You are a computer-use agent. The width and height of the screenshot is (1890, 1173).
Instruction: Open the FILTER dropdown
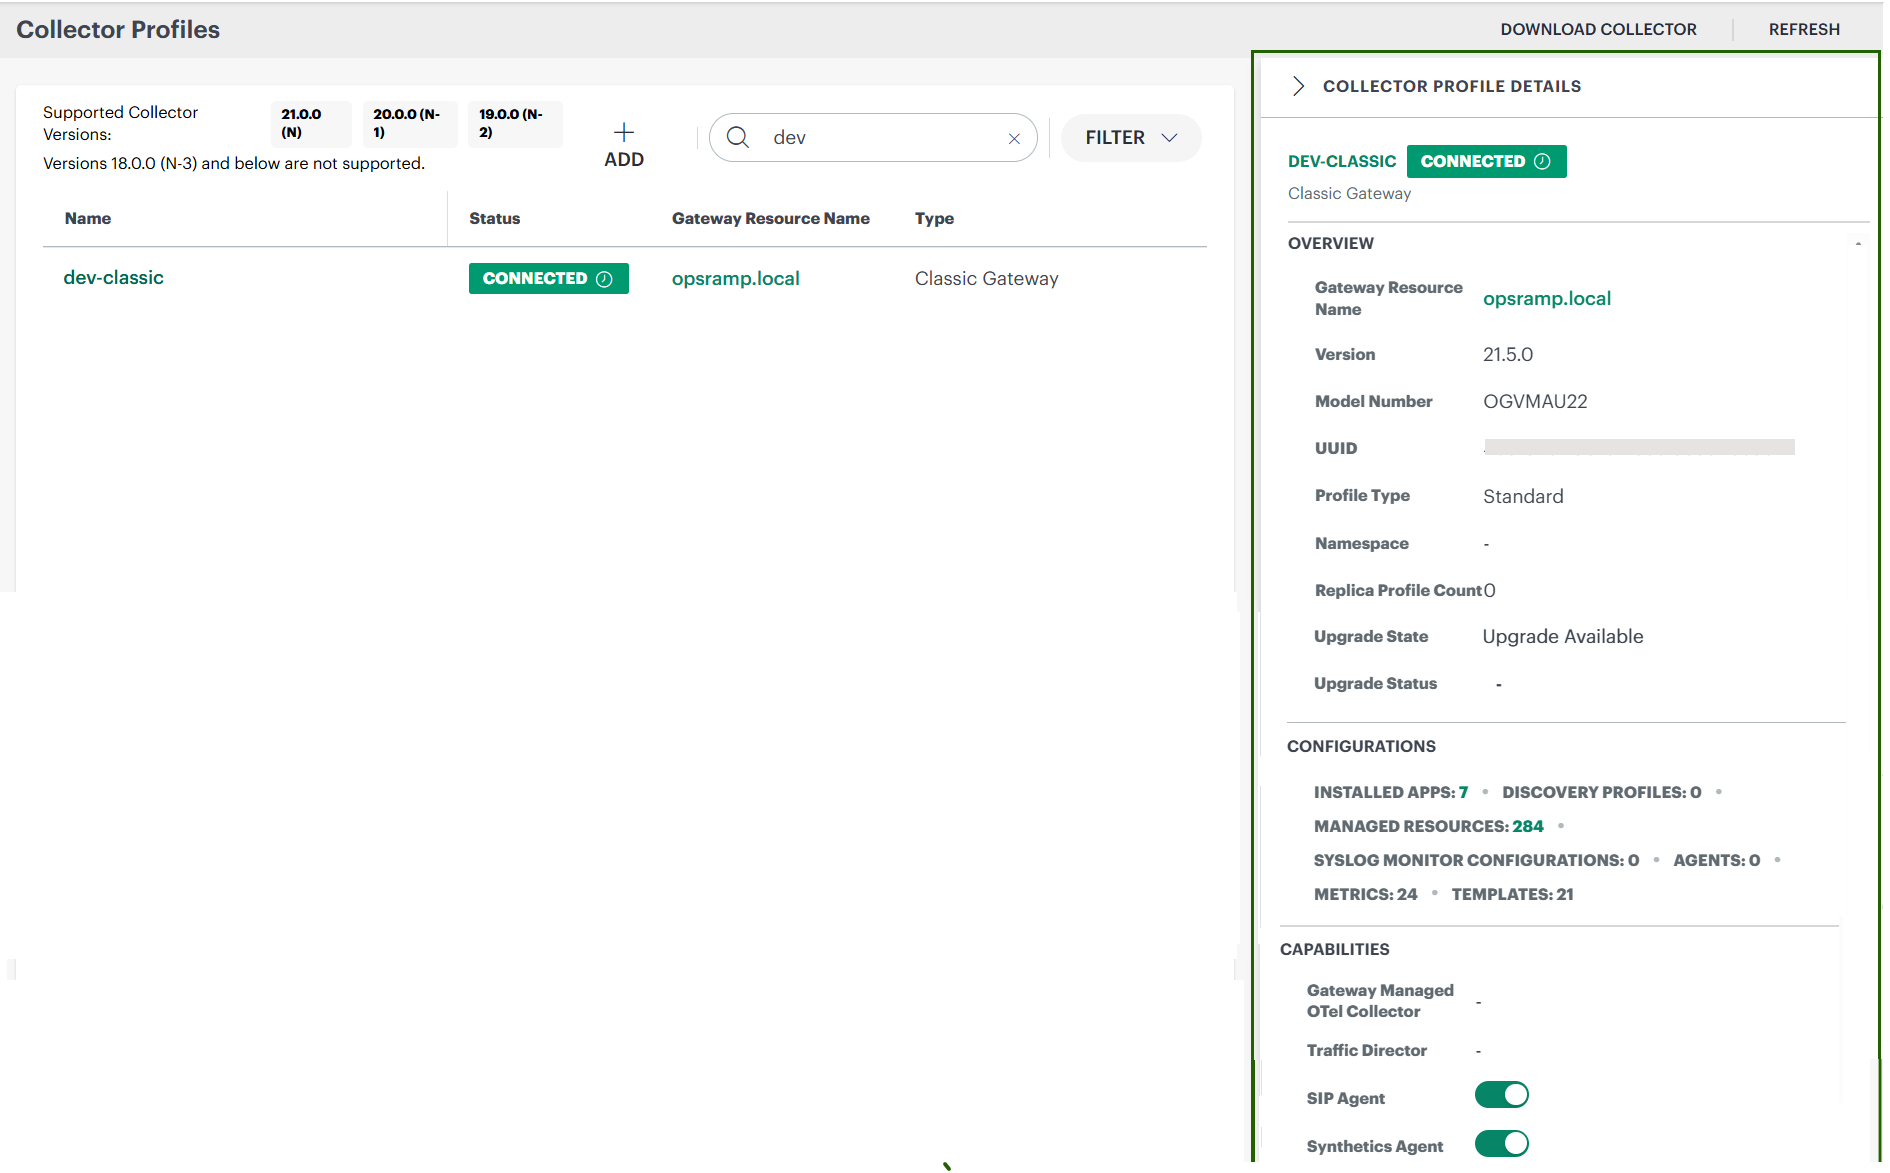tap(1131, 138)
